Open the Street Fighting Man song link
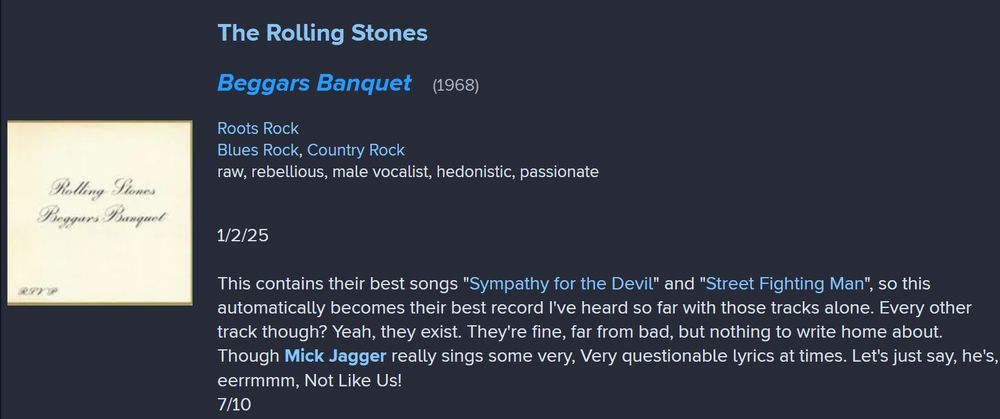This screenshot has height=419, width=1000. coord(784,283)
